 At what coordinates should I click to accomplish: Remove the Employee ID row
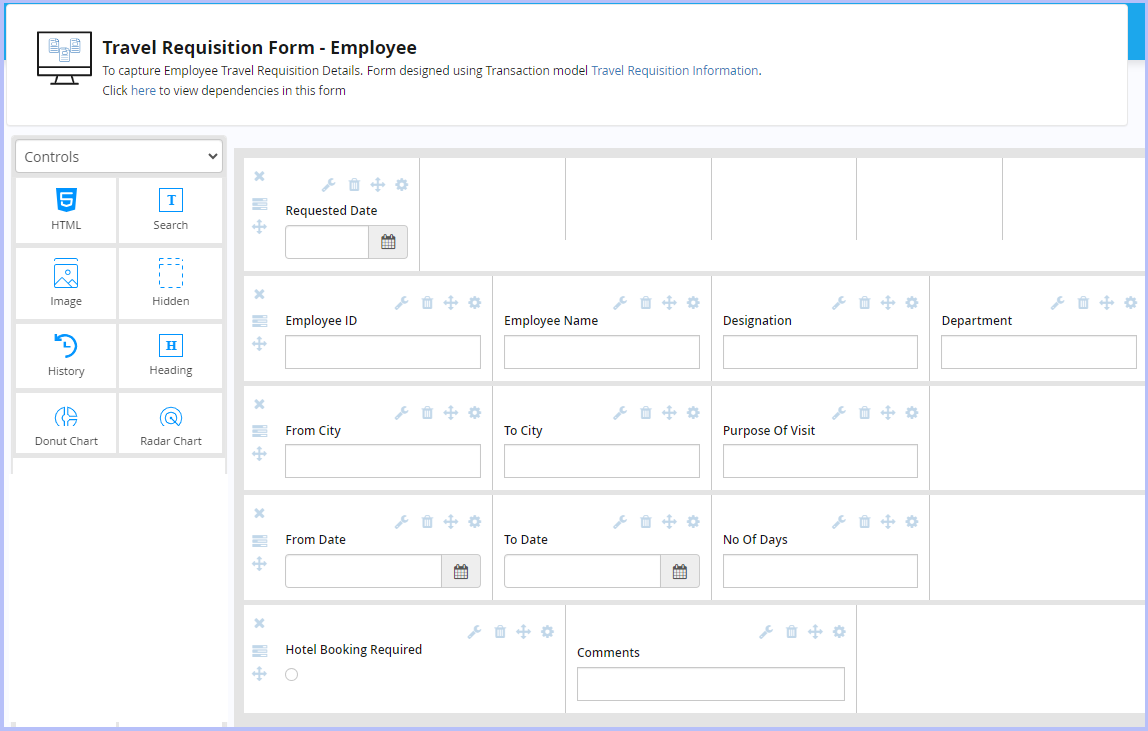click(259, 294)
